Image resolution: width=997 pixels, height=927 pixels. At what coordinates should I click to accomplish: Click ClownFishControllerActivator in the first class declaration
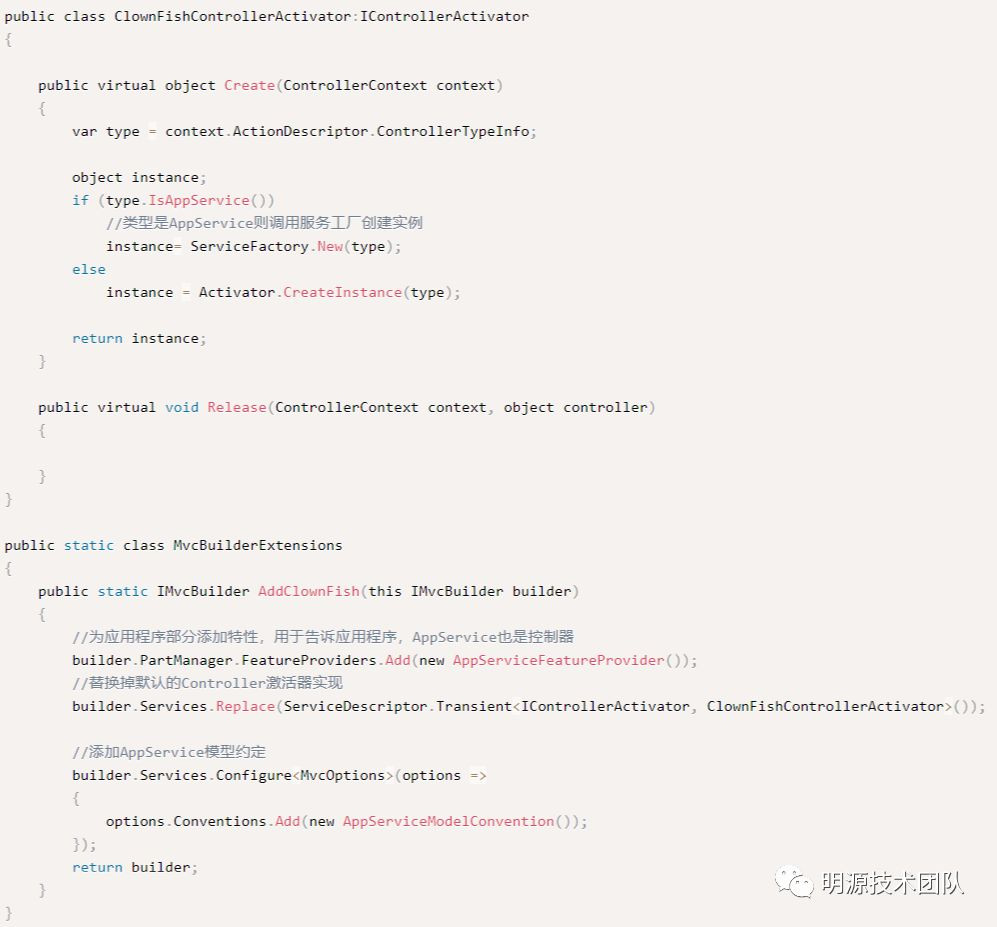[x=232, y=17]
